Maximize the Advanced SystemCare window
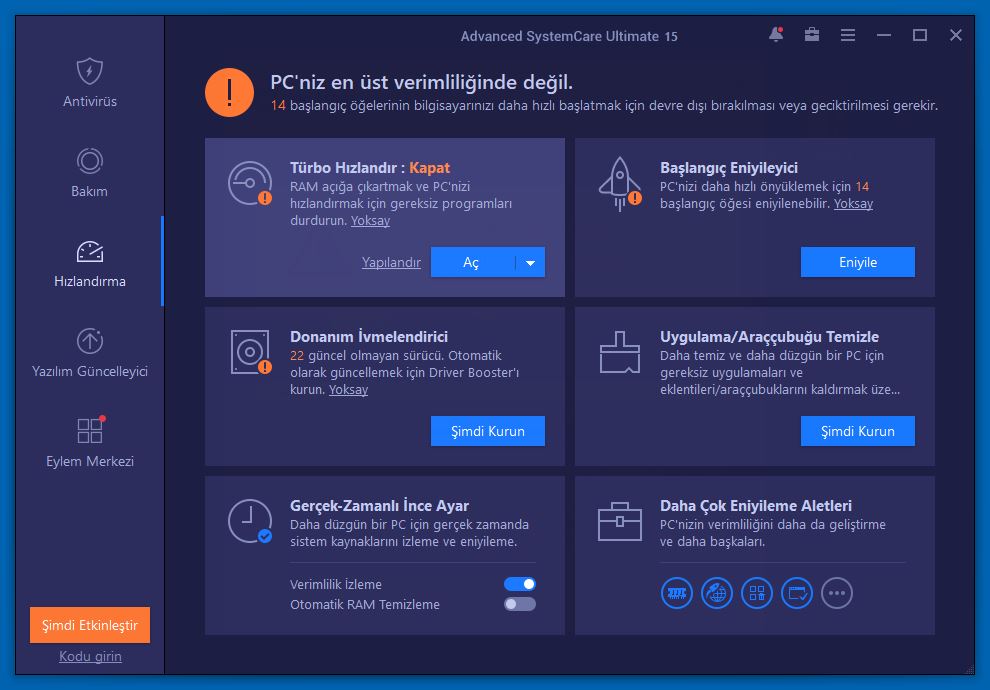Viewport: 990px width, 690px height. (920, 35)
